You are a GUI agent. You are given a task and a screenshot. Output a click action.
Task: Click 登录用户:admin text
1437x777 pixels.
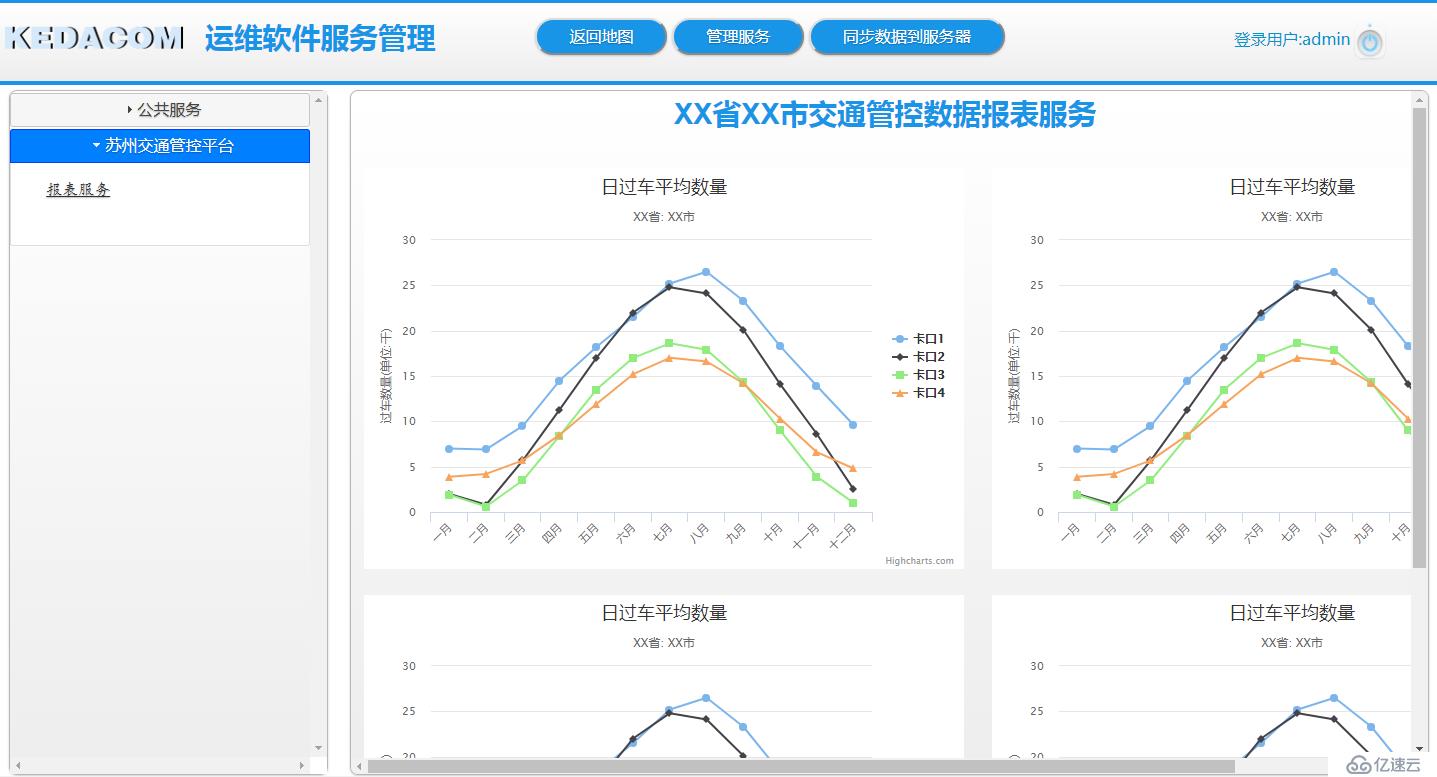[1292, 40]
